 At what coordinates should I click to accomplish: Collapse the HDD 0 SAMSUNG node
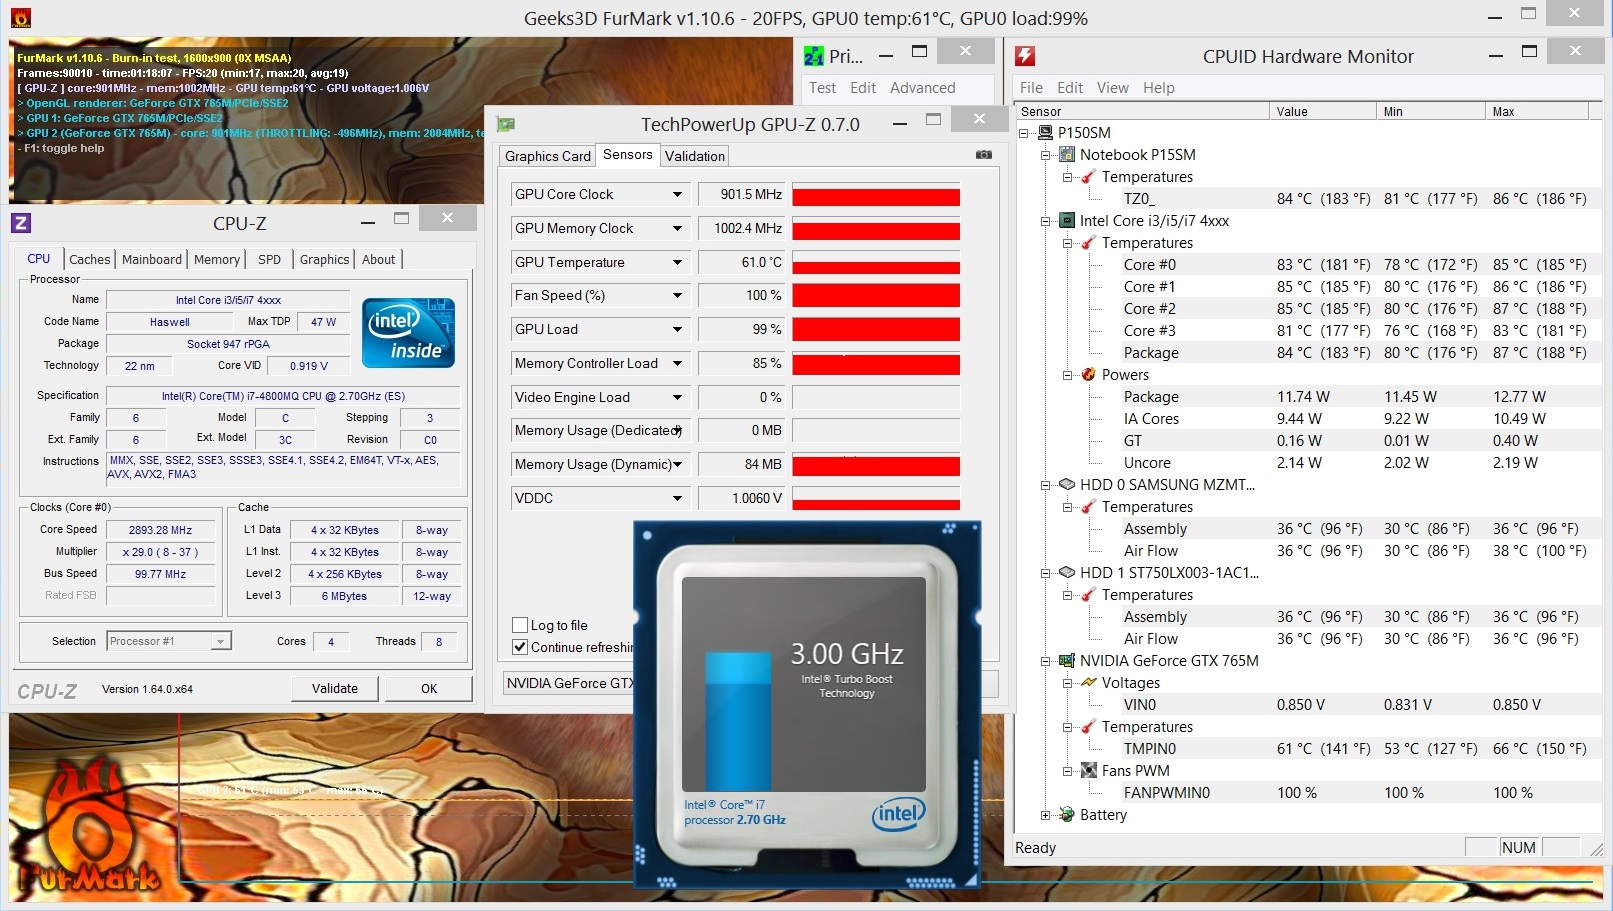tap(1046, 485)
